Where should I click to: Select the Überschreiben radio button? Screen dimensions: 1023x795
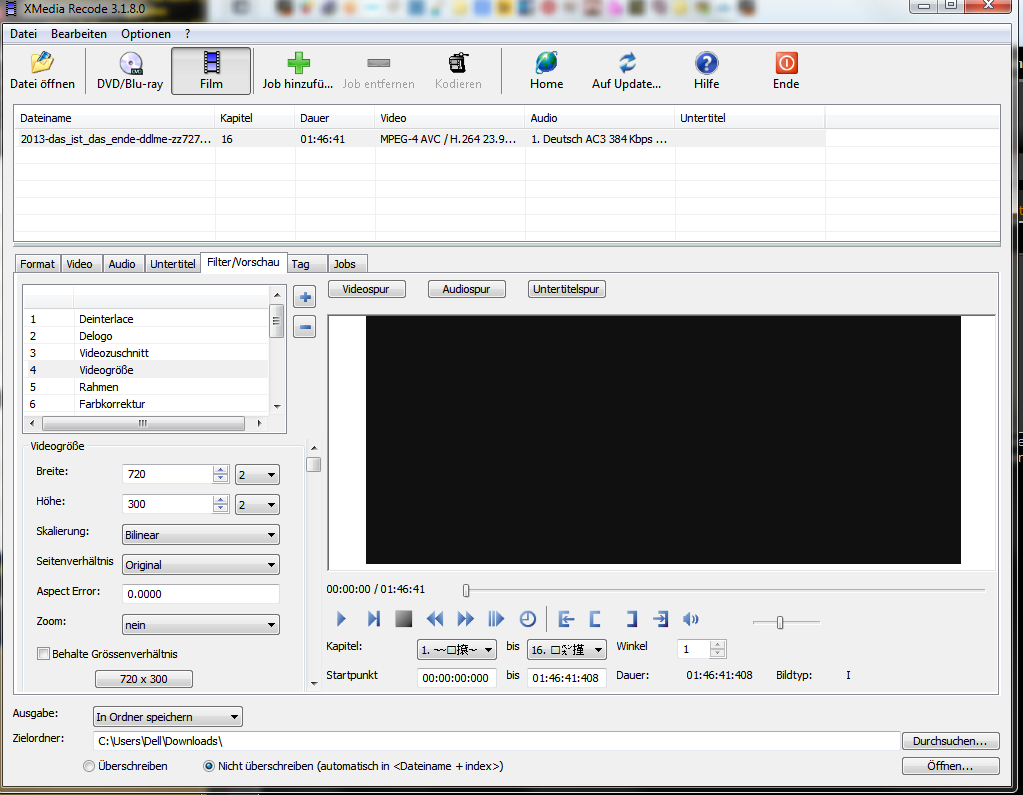click(89, 766)
